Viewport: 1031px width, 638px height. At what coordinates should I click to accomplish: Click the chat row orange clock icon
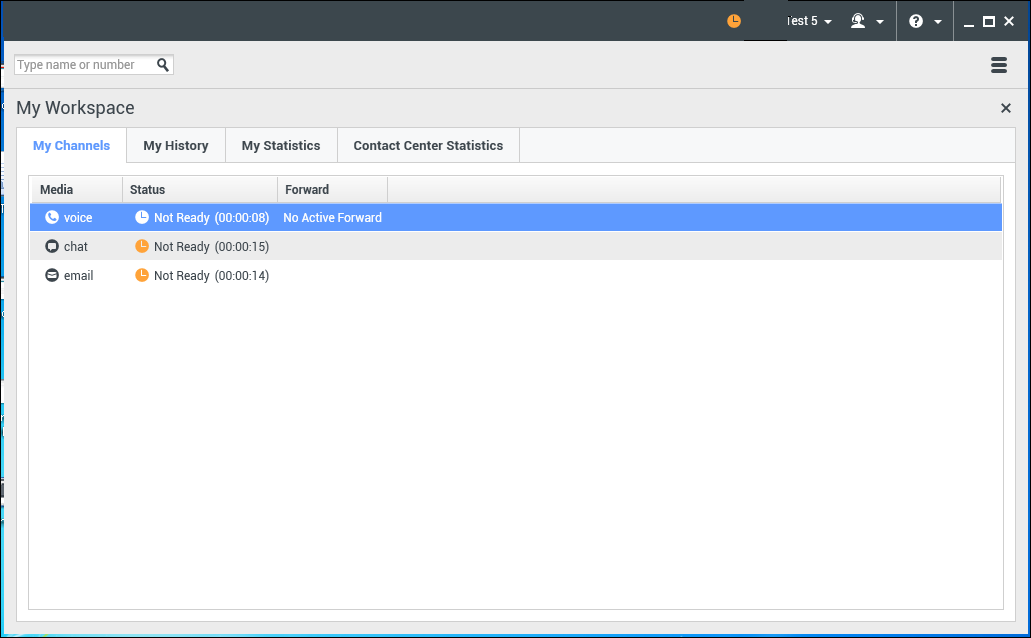(141, 246)
